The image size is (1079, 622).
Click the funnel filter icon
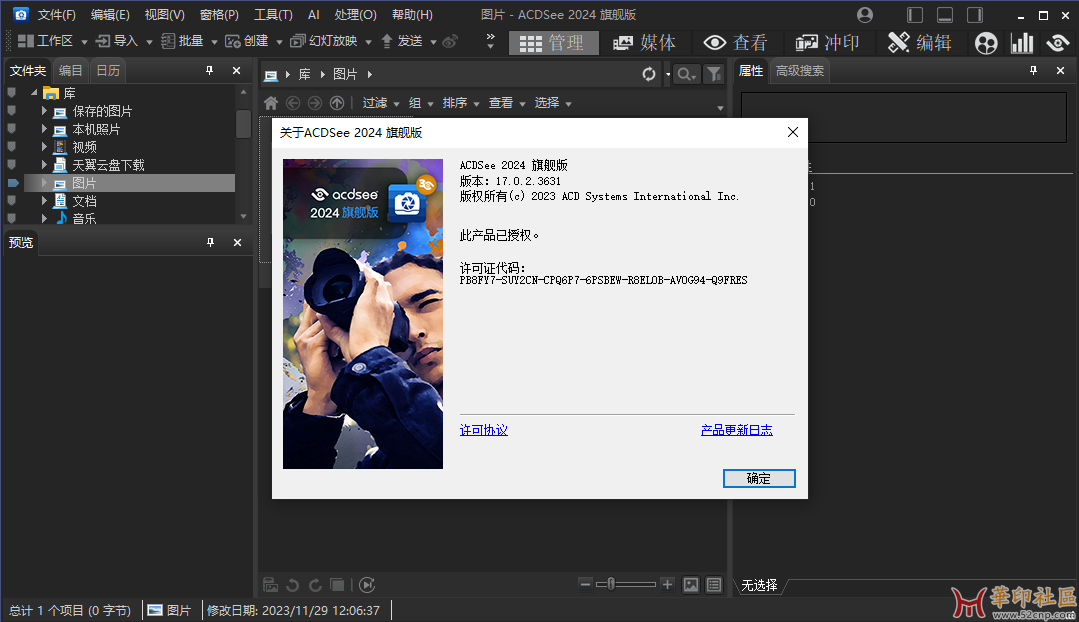point(714,74)
